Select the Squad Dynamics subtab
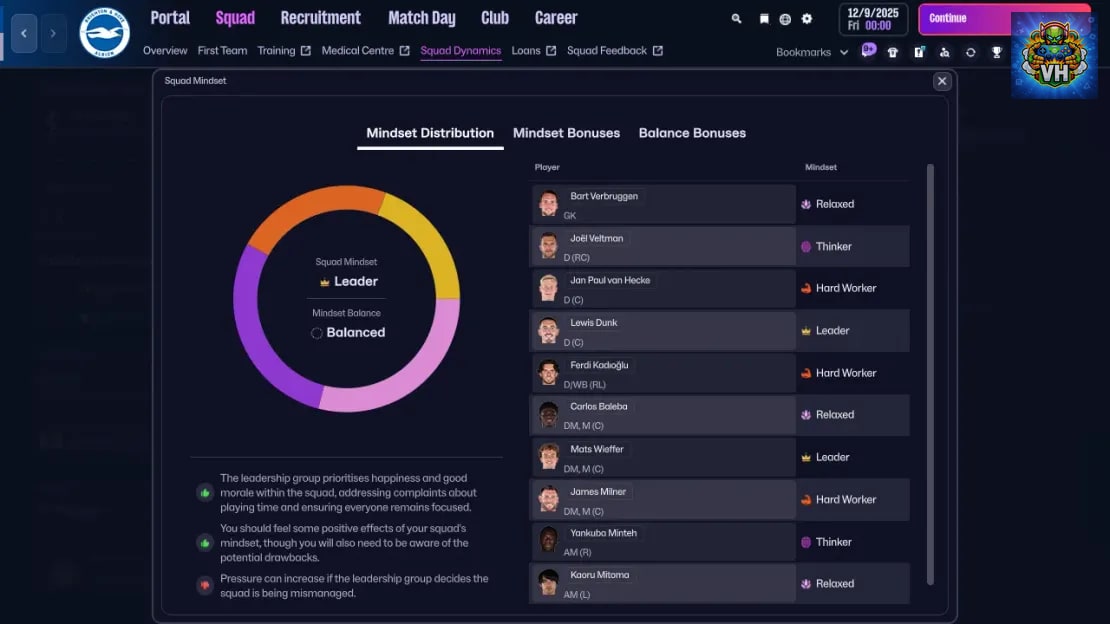1110x624 pixels. (460, 51)
